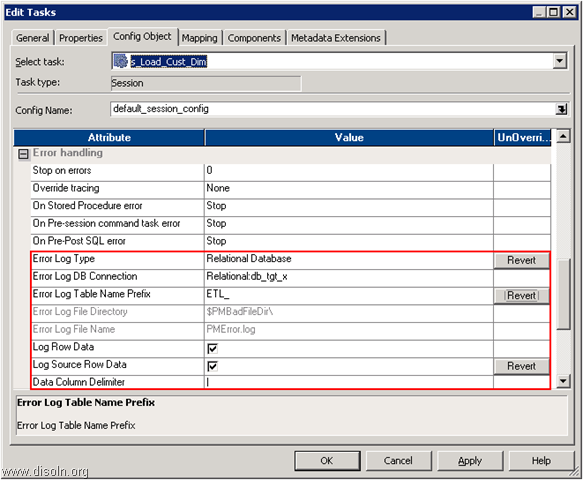Click the scrollbar down arrow in attribute grid

(563, 380)
